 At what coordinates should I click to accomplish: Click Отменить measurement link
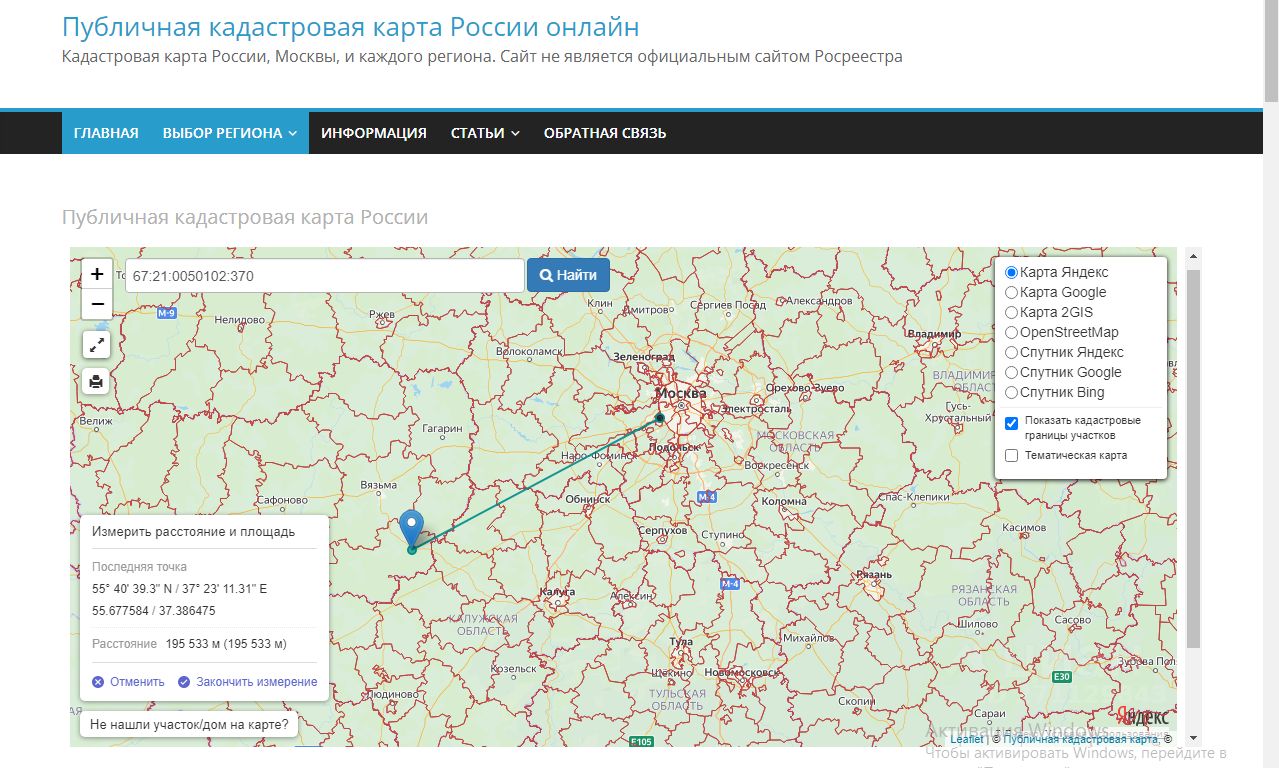click(x=137, y=682)
